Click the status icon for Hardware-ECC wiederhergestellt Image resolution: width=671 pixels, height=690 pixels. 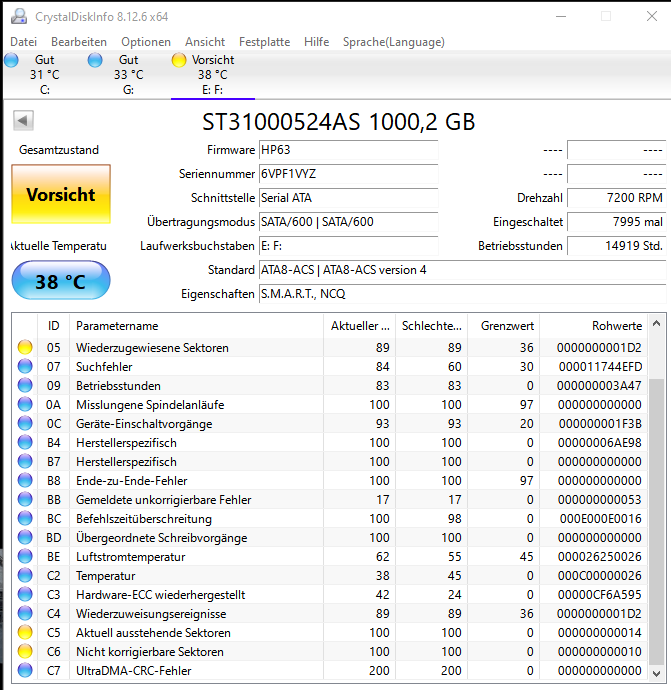coord(25,594)
